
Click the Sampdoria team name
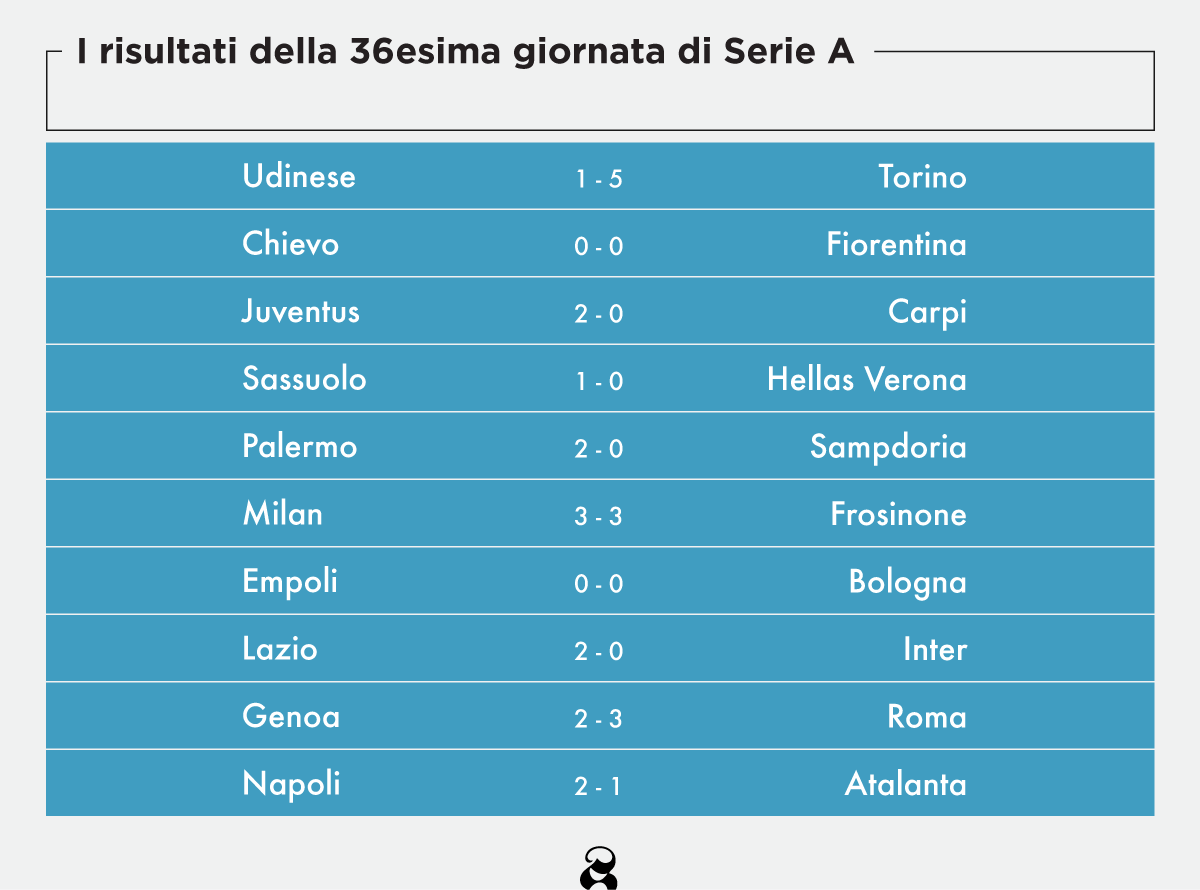pos(888,447)
